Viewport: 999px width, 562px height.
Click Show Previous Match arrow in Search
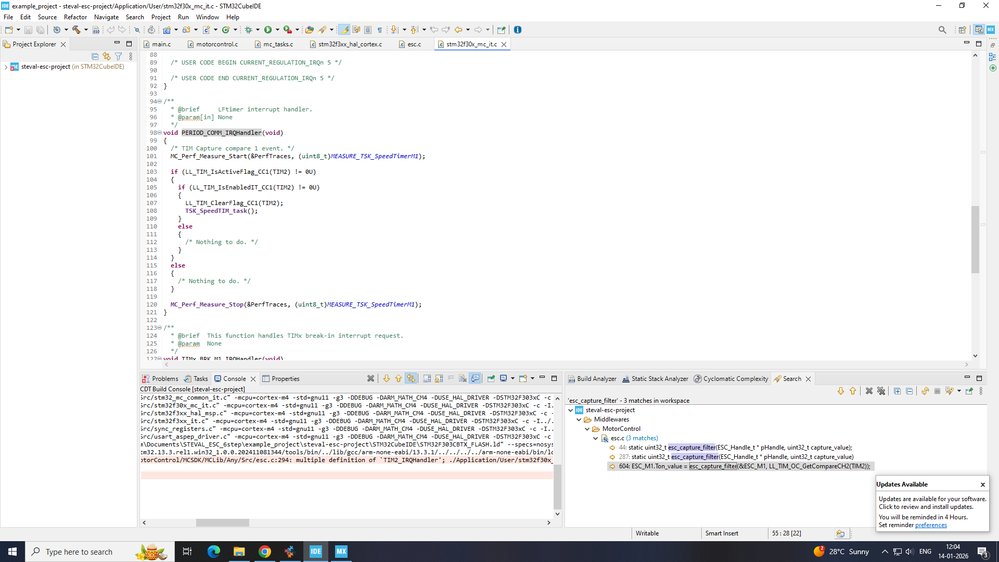point(852,391)
